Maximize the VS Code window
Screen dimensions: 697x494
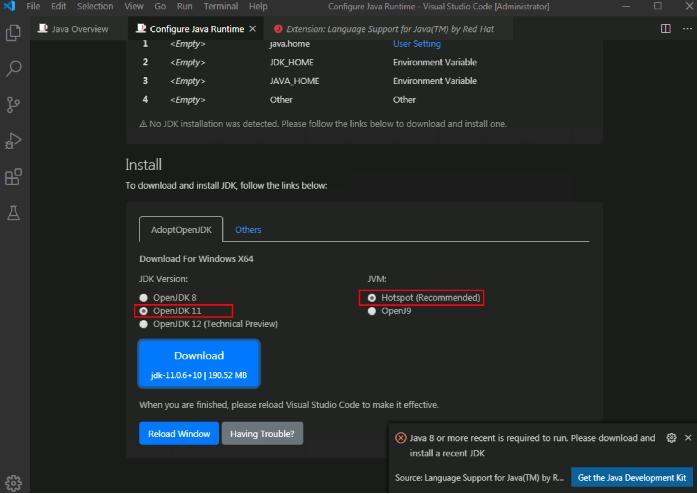tap(657, 6)
